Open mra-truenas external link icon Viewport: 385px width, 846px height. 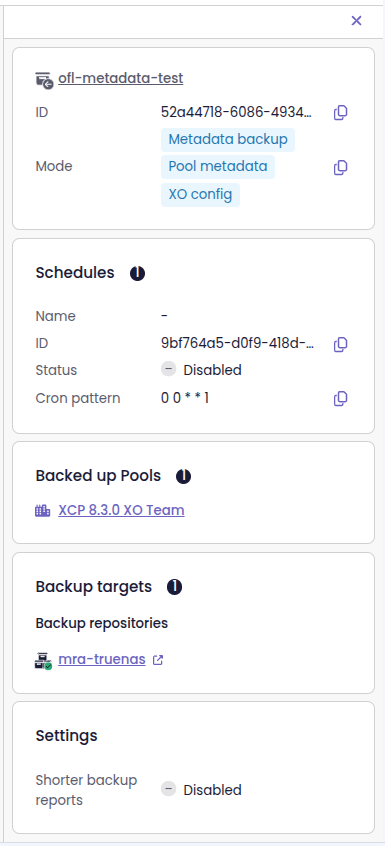157,660
